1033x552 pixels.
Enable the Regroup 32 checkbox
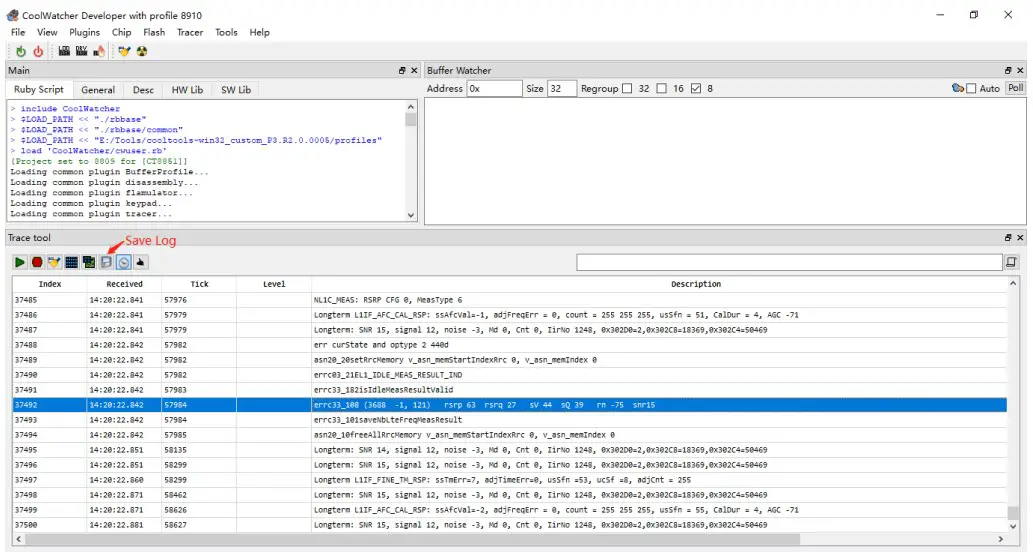pyautogui.click(x=627, y=89)
